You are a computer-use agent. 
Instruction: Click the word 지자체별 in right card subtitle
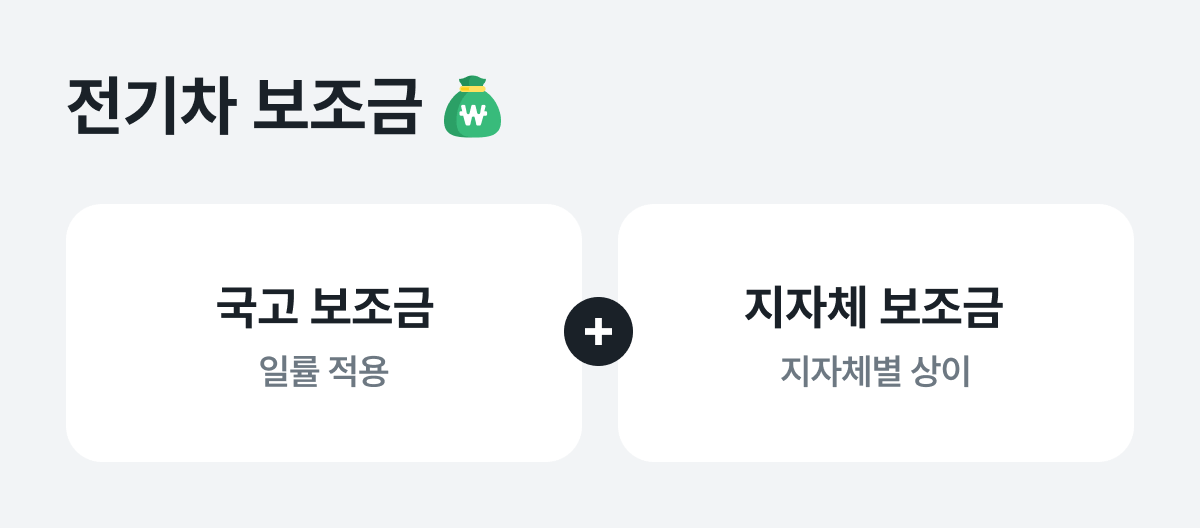840,372
